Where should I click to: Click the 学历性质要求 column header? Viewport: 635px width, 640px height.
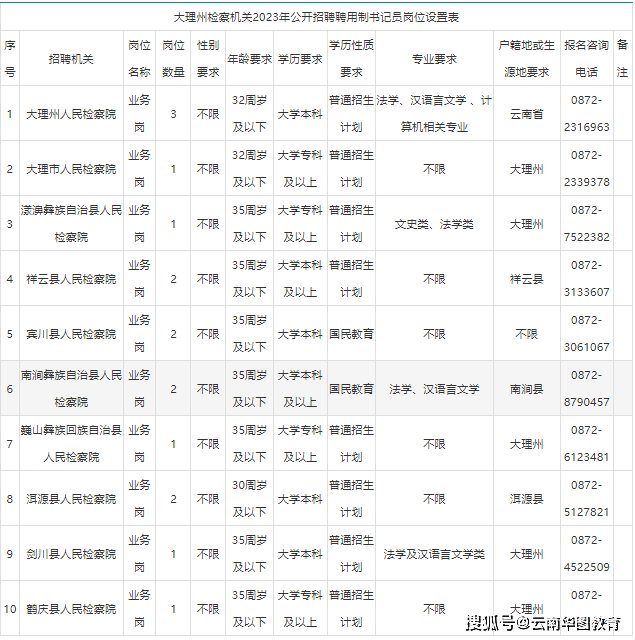tap(351, 58)
